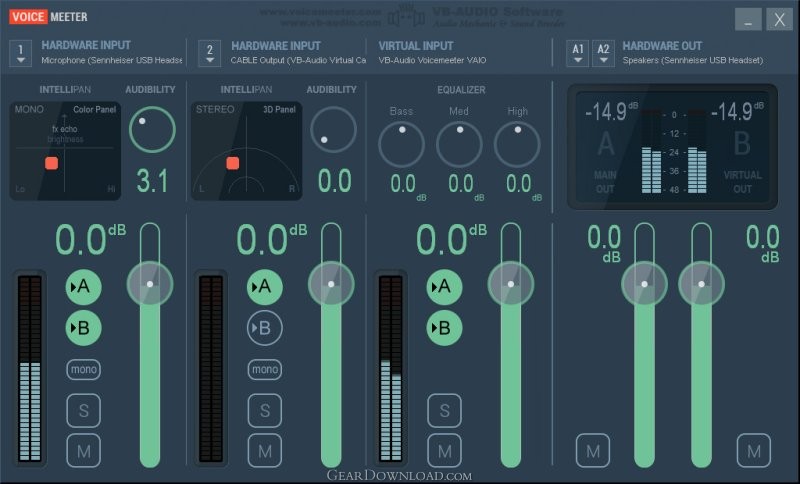Click the 0.0 dB gain readout of input 1

90,239
